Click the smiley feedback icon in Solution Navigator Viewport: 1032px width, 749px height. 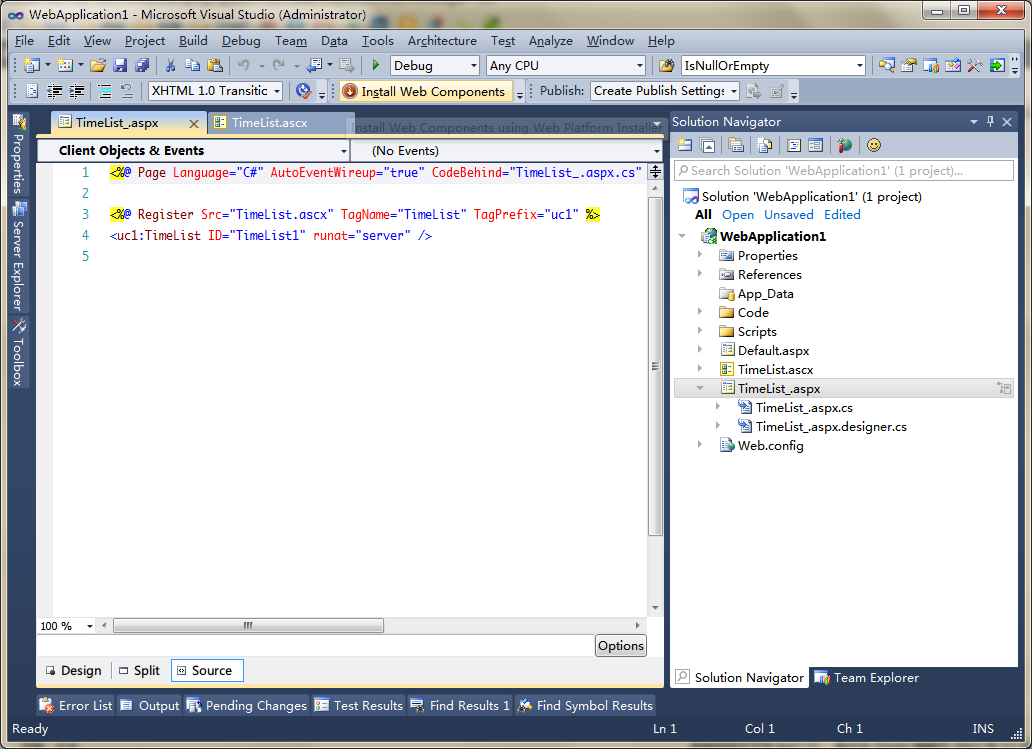(x=873, y=145)
